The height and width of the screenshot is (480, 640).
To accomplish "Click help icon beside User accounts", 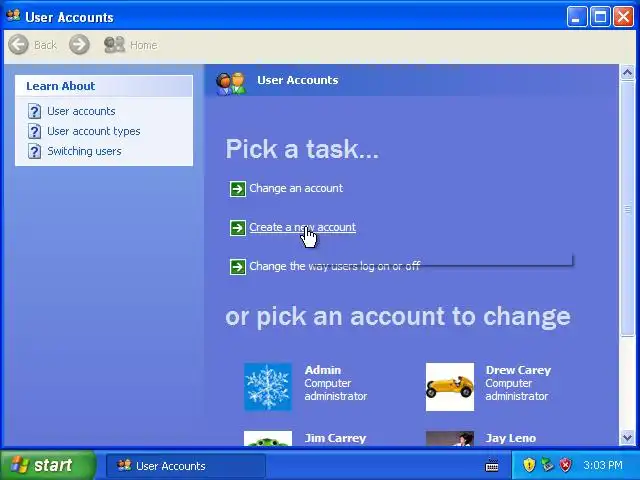I will point(34,111).
